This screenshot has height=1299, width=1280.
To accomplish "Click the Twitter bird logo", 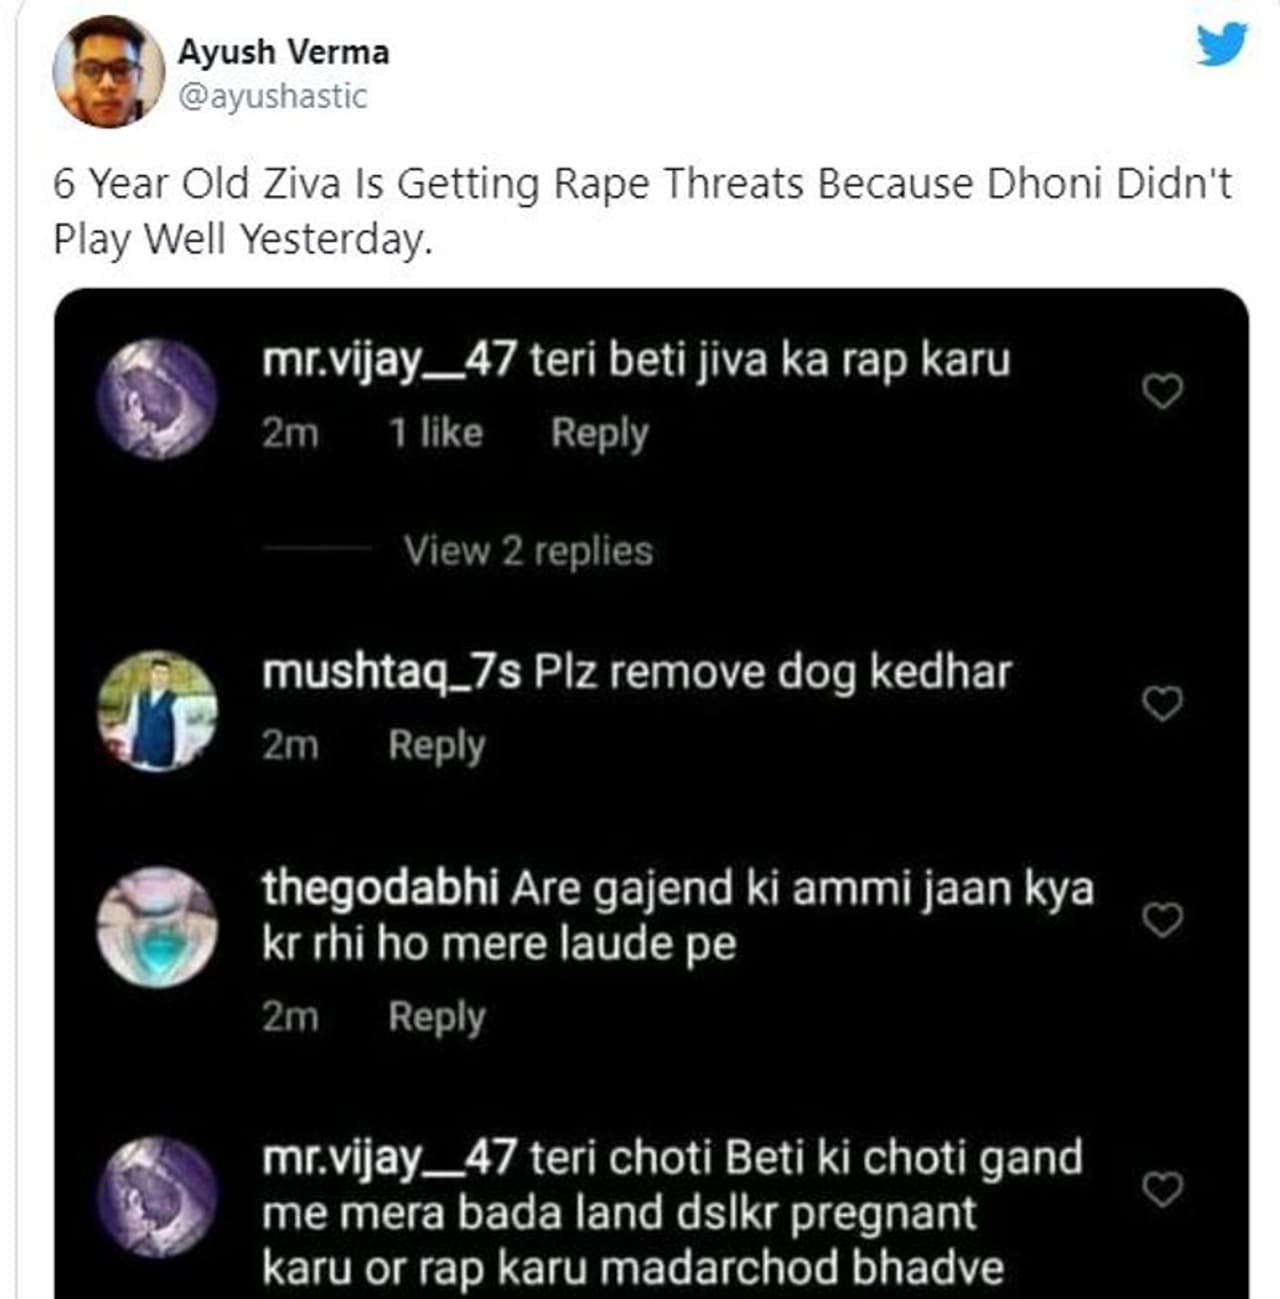I will [x=1222, y=45].
